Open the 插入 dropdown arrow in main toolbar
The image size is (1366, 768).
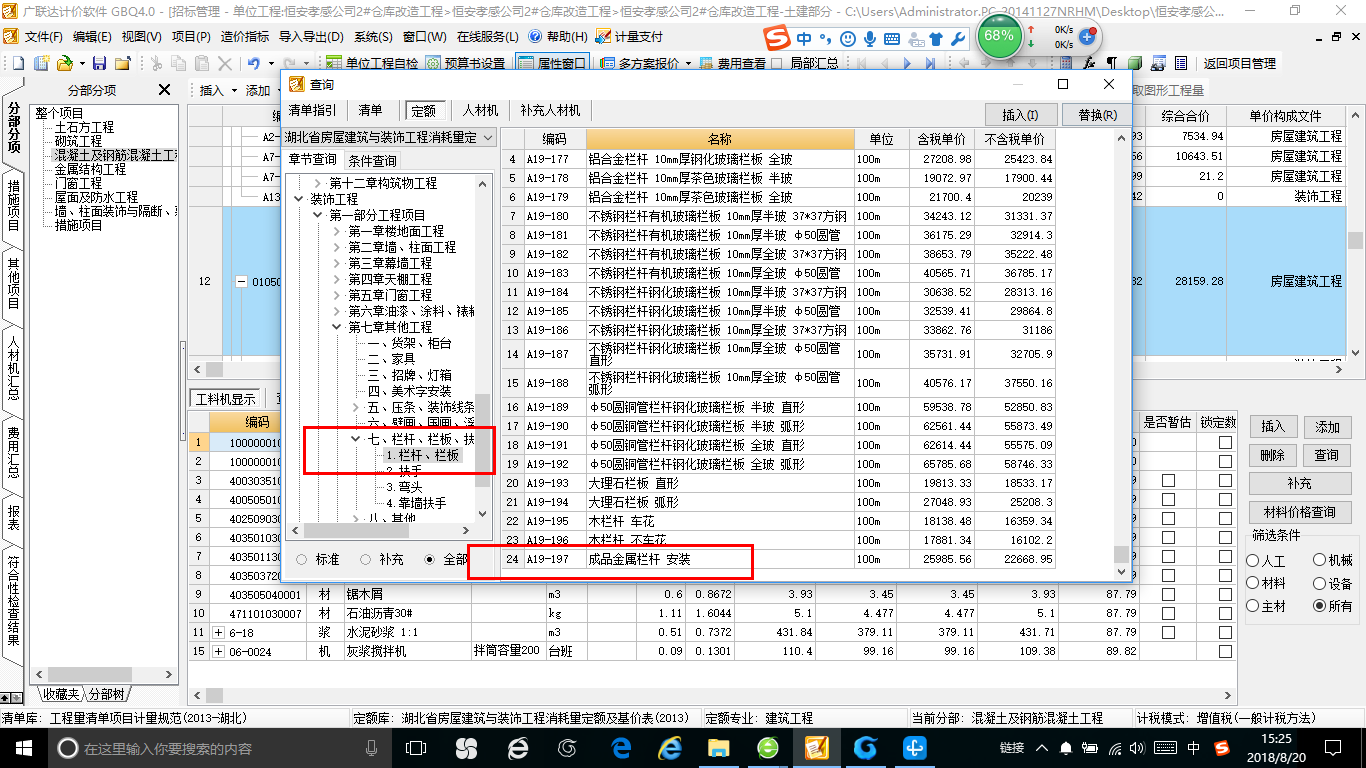tap(235, 90)
